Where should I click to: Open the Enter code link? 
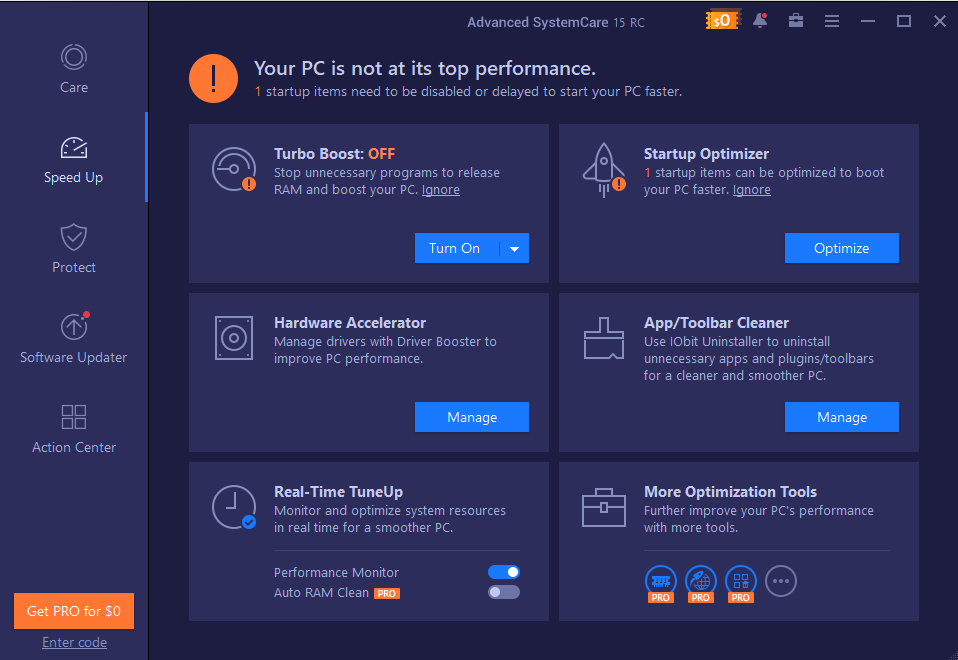coord(75,642)
